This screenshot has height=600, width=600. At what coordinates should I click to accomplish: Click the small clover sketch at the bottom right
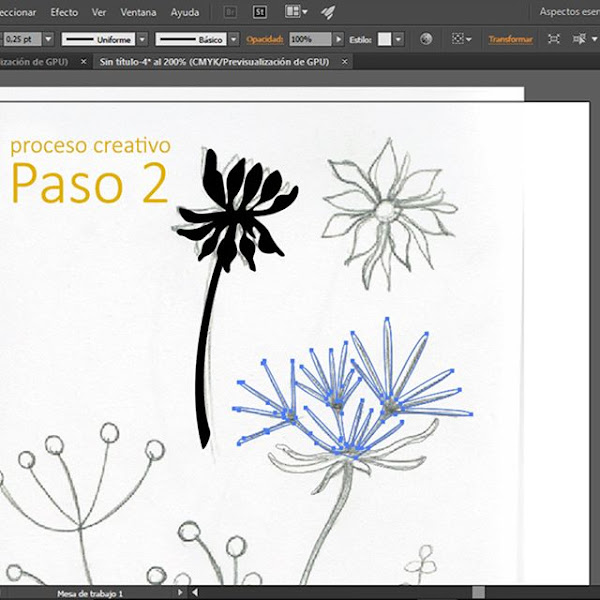(421, 564)
